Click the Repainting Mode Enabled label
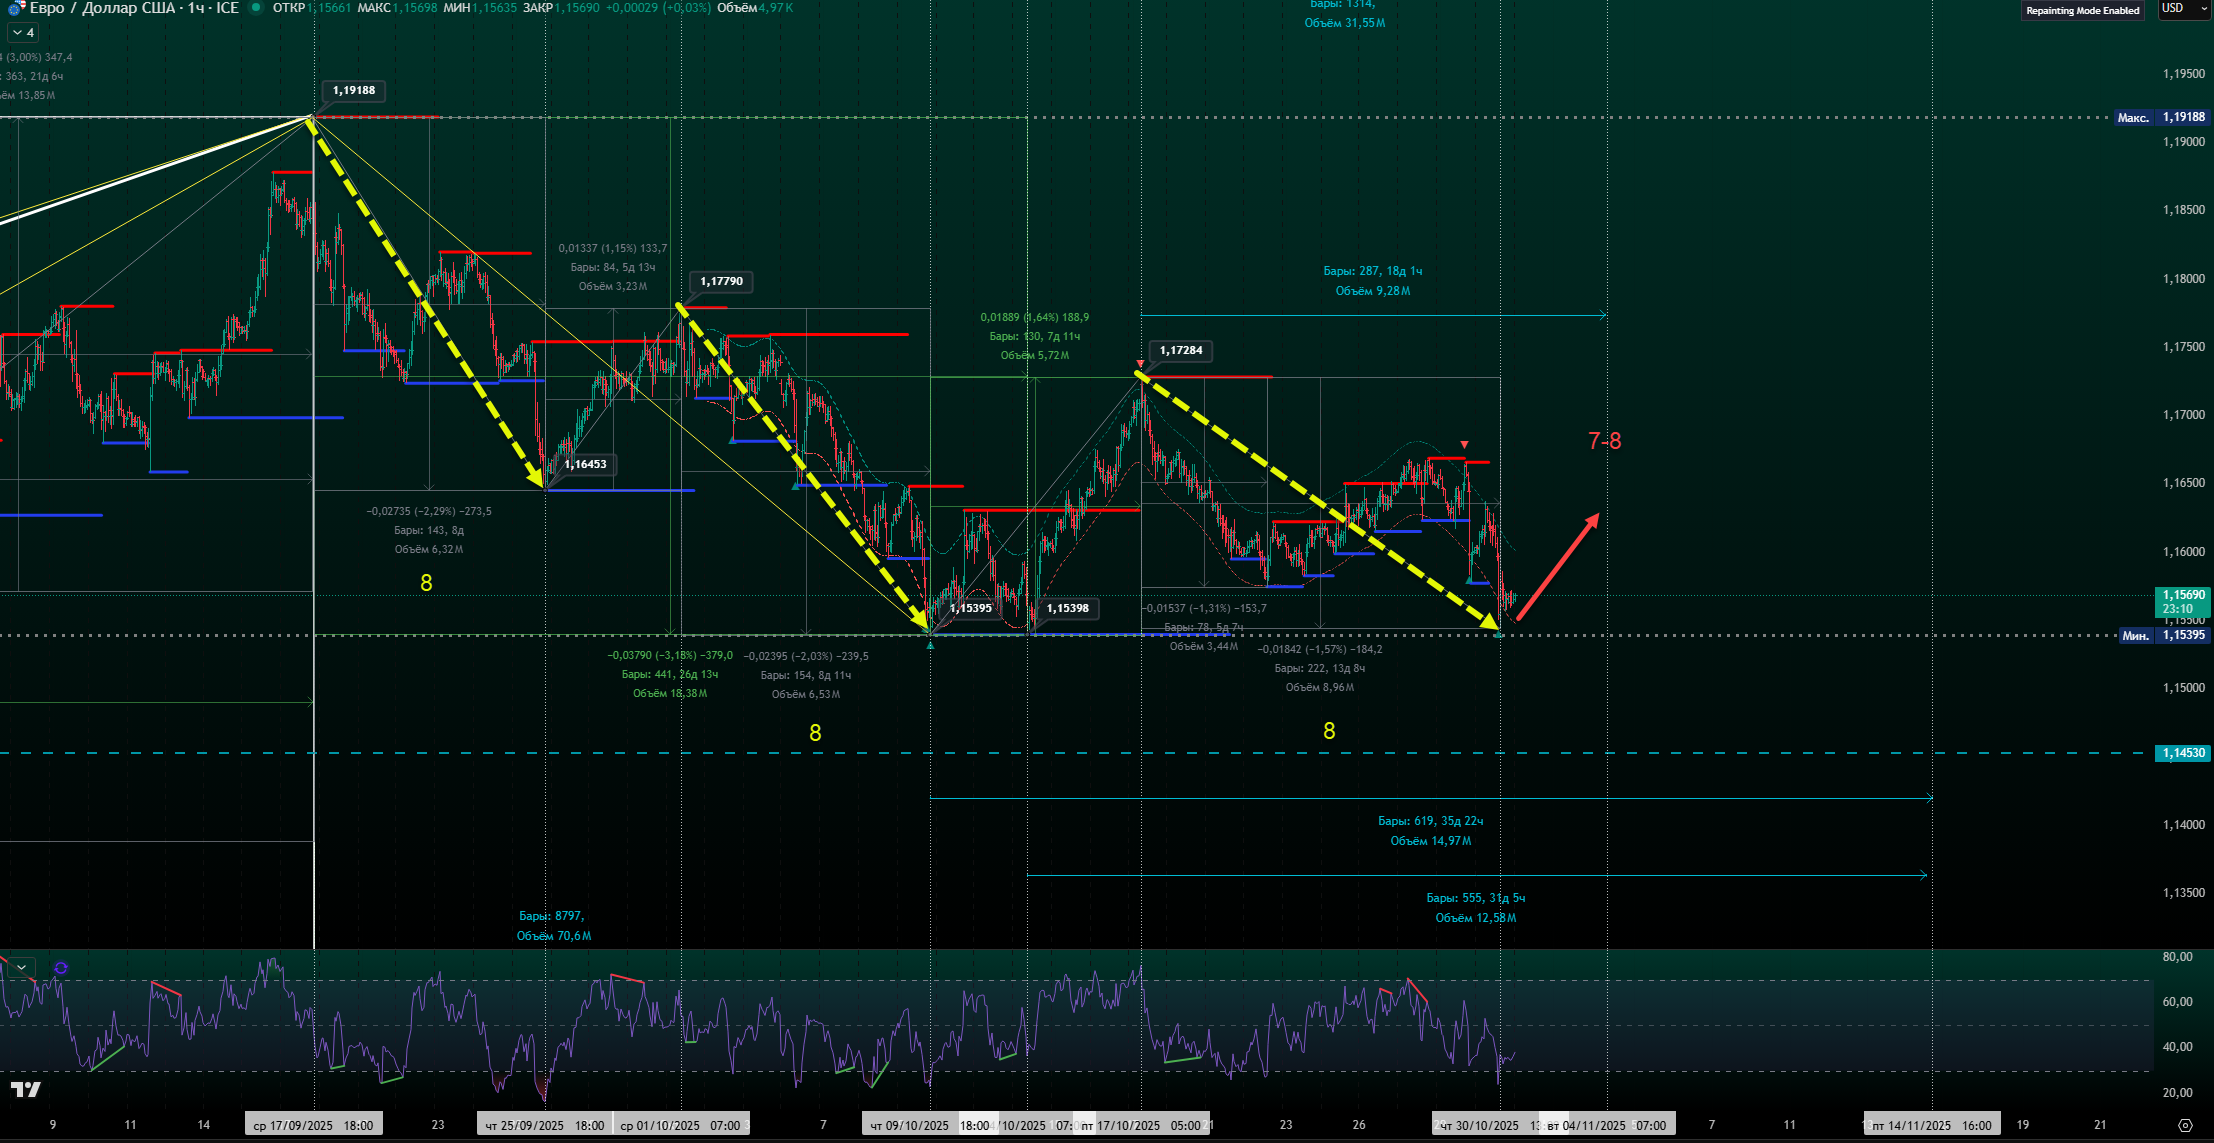The width and height of the screenshot is (2214, 1143). 2082,11
